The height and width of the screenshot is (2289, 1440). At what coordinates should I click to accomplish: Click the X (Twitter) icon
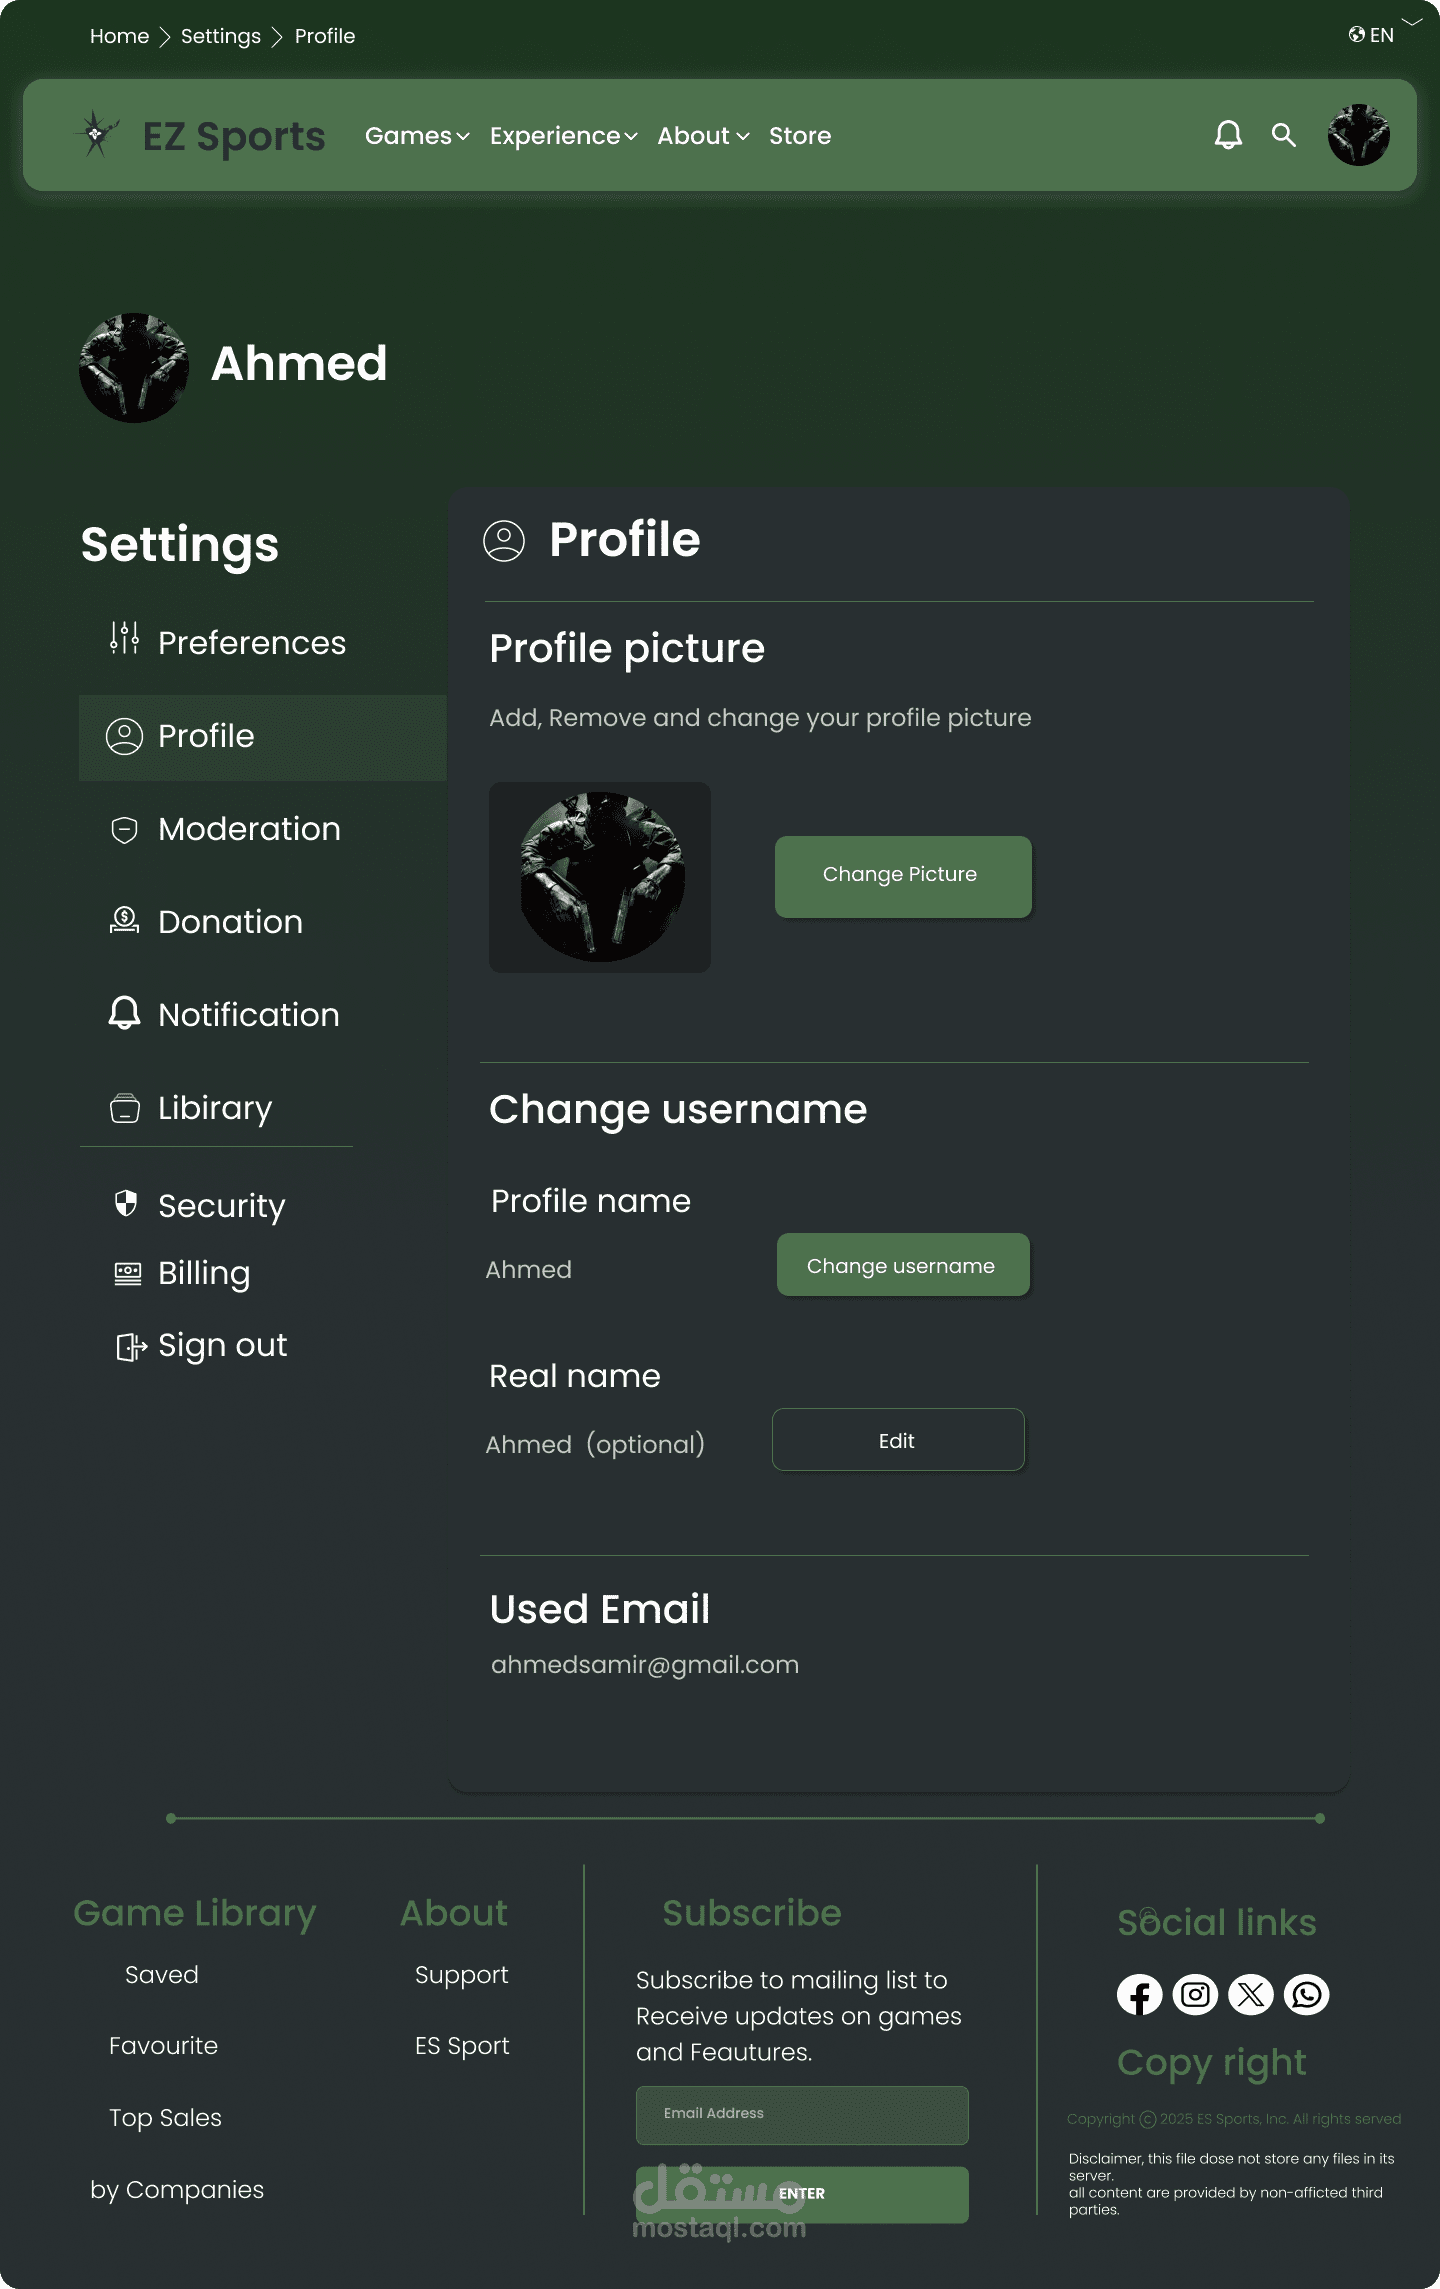pos(1251,1995)
